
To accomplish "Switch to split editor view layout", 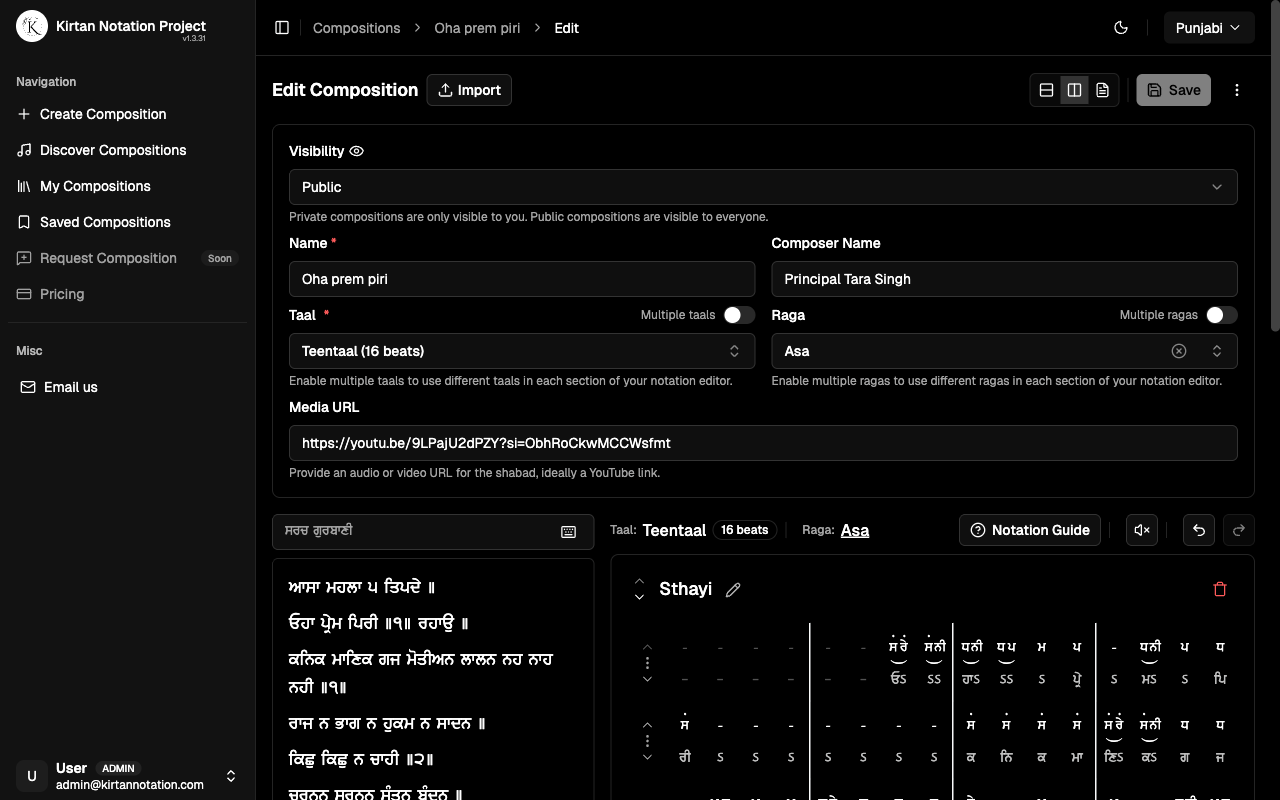I will (1074, 89).
